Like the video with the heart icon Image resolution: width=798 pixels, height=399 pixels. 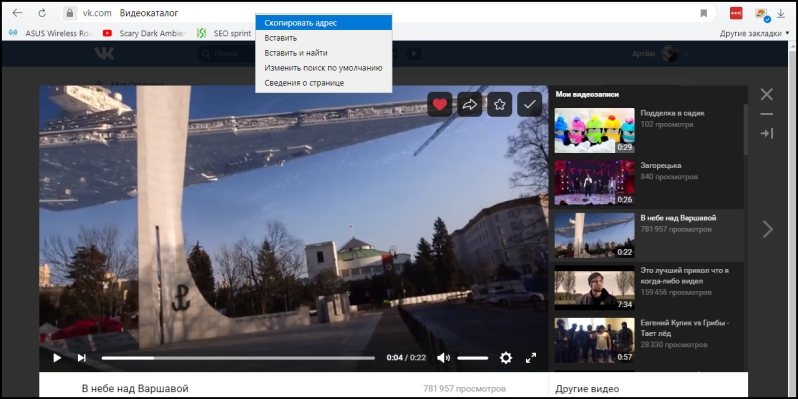click(440, 104)
